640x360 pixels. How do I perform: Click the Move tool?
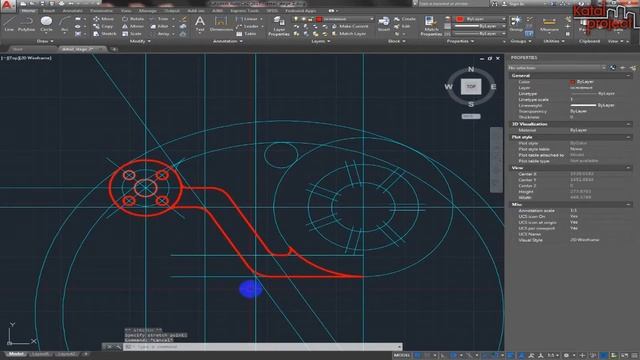coord(104,19)
